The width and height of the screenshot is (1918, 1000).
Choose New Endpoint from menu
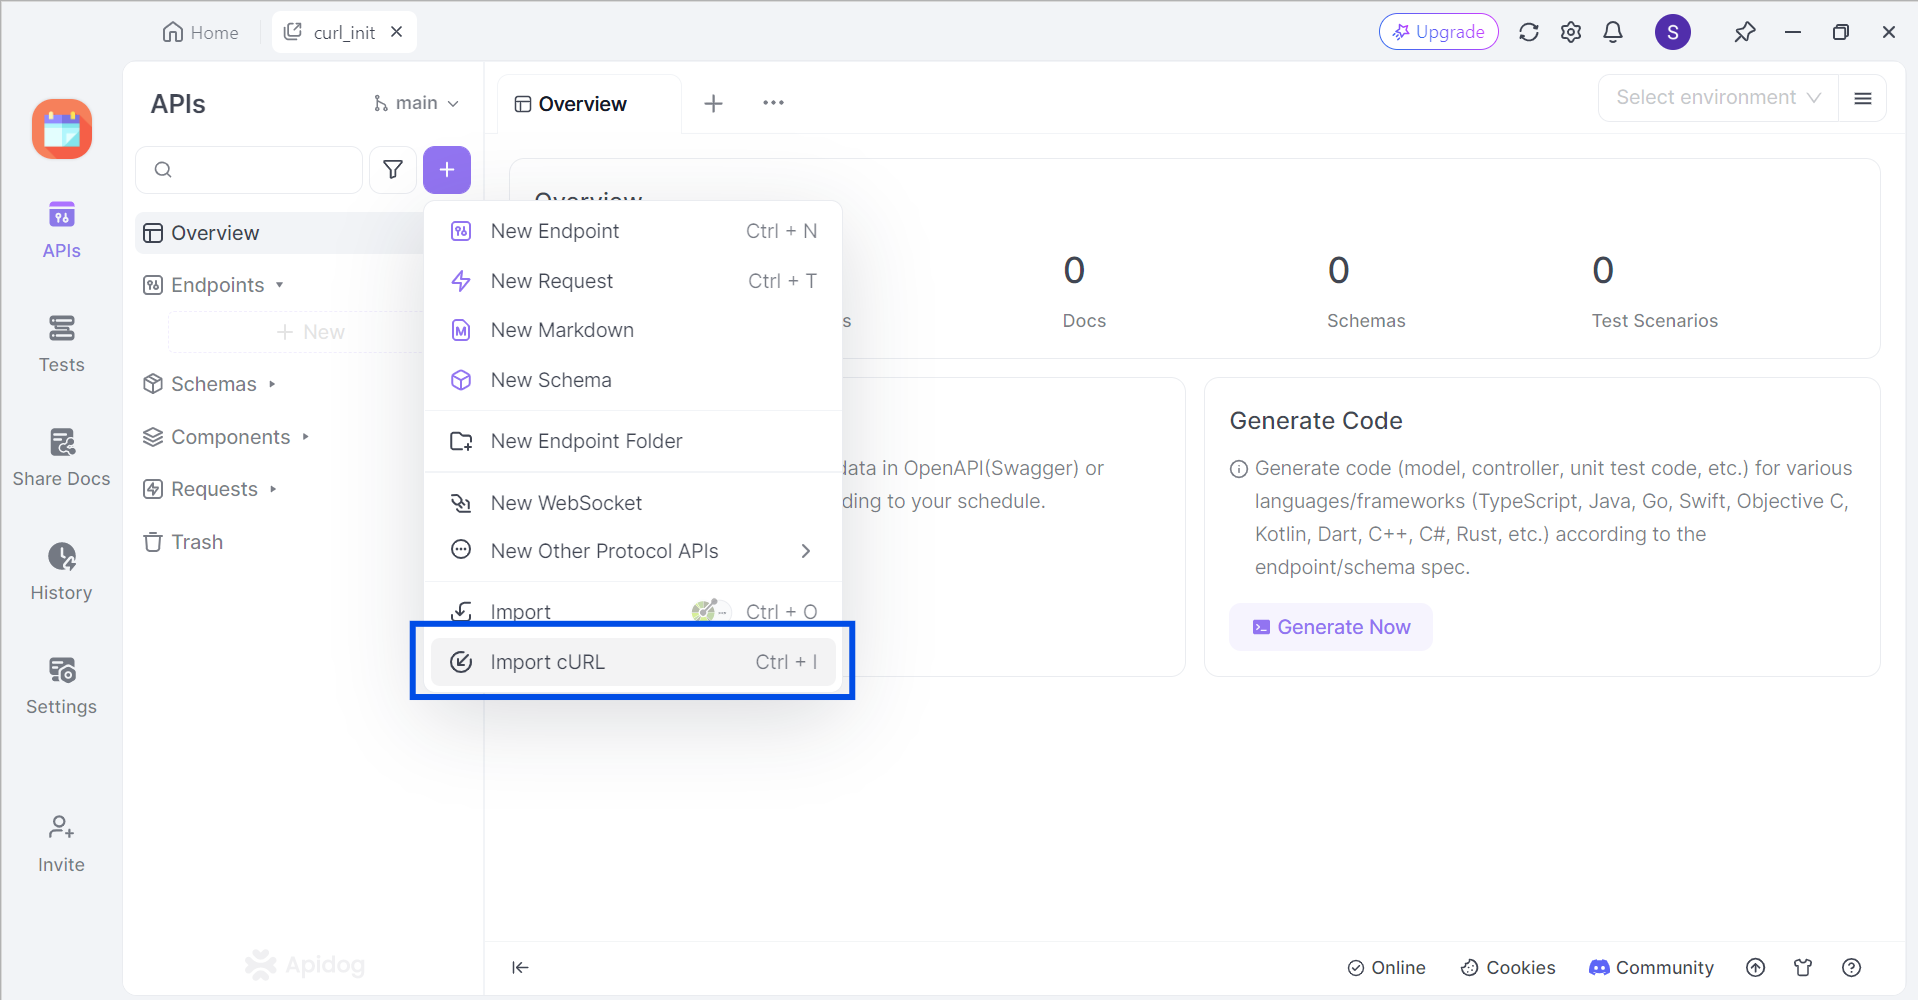pyautogui.click(x=633, y=231)
